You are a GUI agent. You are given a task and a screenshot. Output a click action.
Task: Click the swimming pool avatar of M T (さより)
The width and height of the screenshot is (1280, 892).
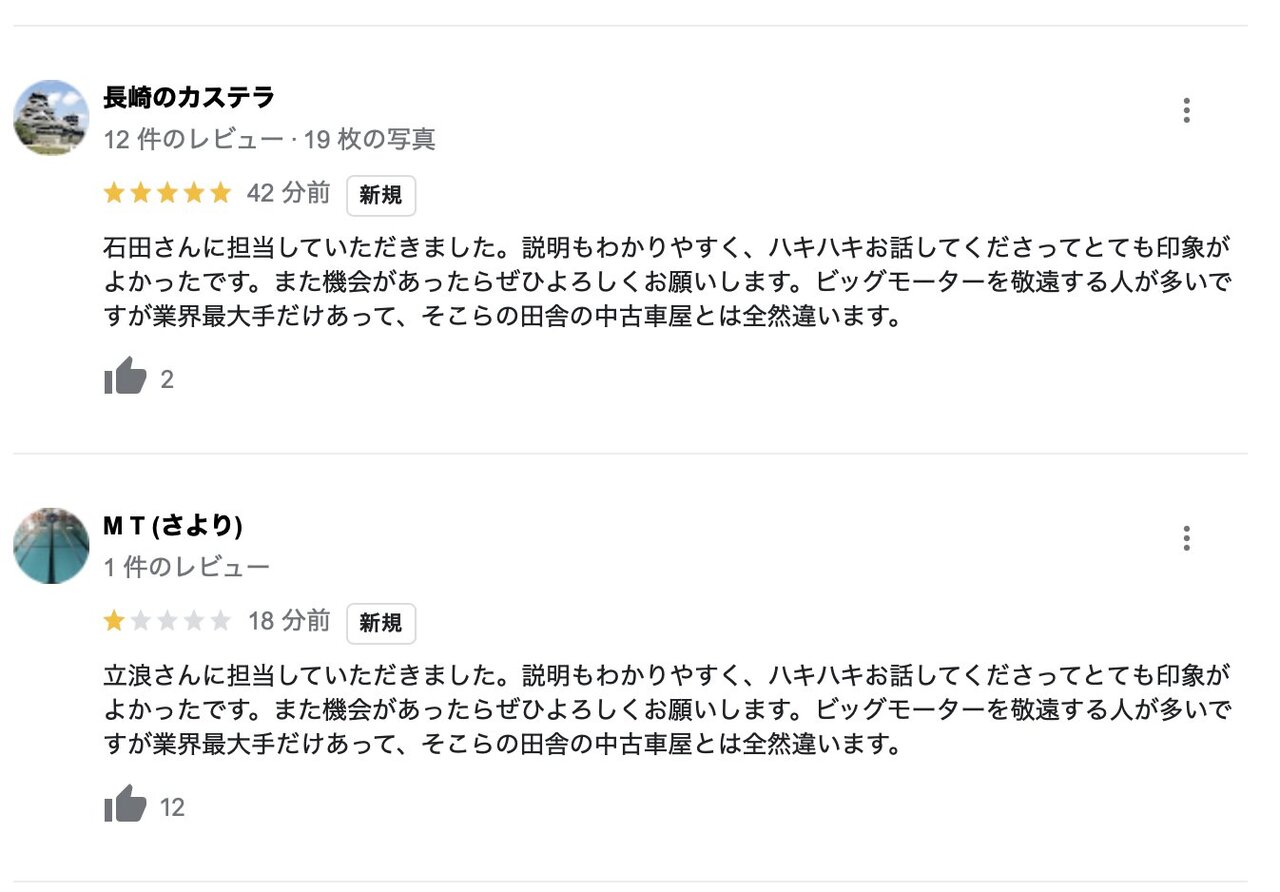point(51,545)
